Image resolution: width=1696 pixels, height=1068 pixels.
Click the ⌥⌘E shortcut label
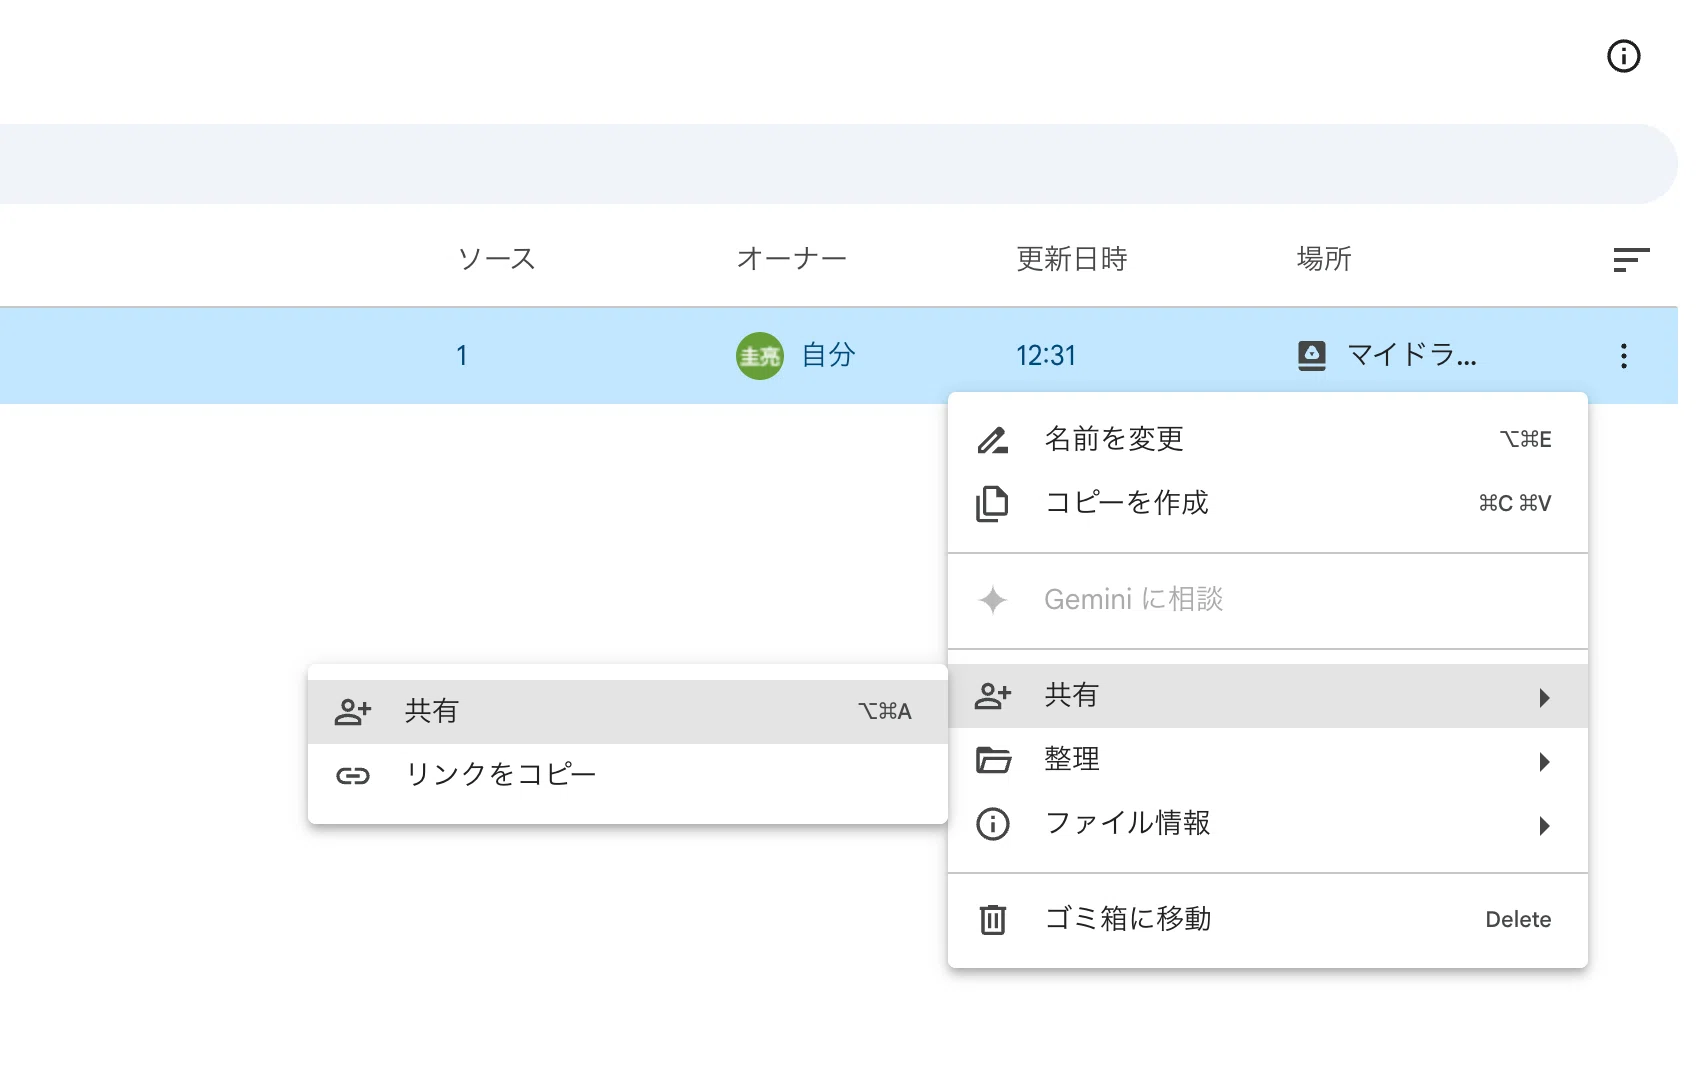pos(1525,439)
